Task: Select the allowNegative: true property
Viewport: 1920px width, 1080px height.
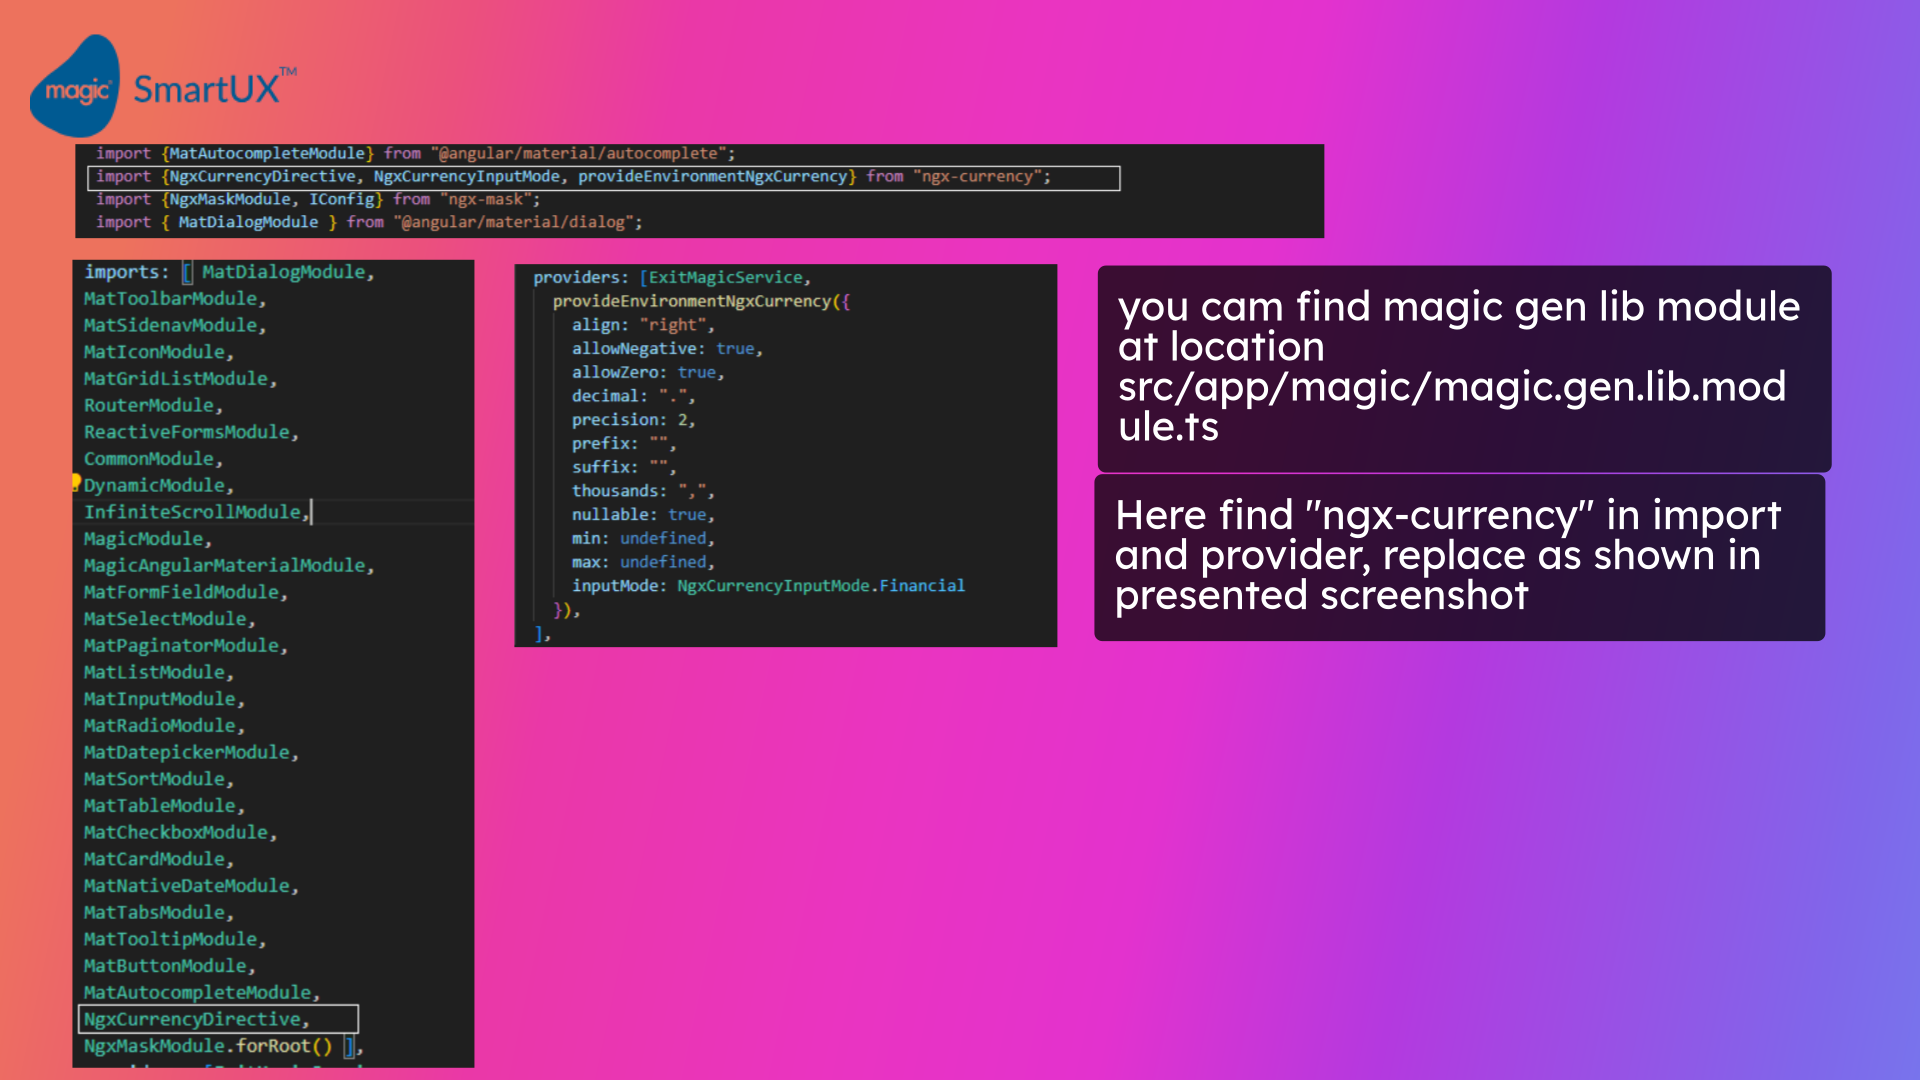Action: pos(665,348)
